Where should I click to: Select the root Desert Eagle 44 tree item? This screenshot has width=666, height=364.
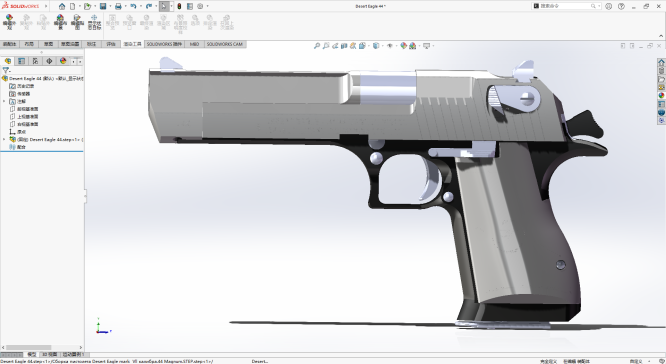click(x=42, y=78)
